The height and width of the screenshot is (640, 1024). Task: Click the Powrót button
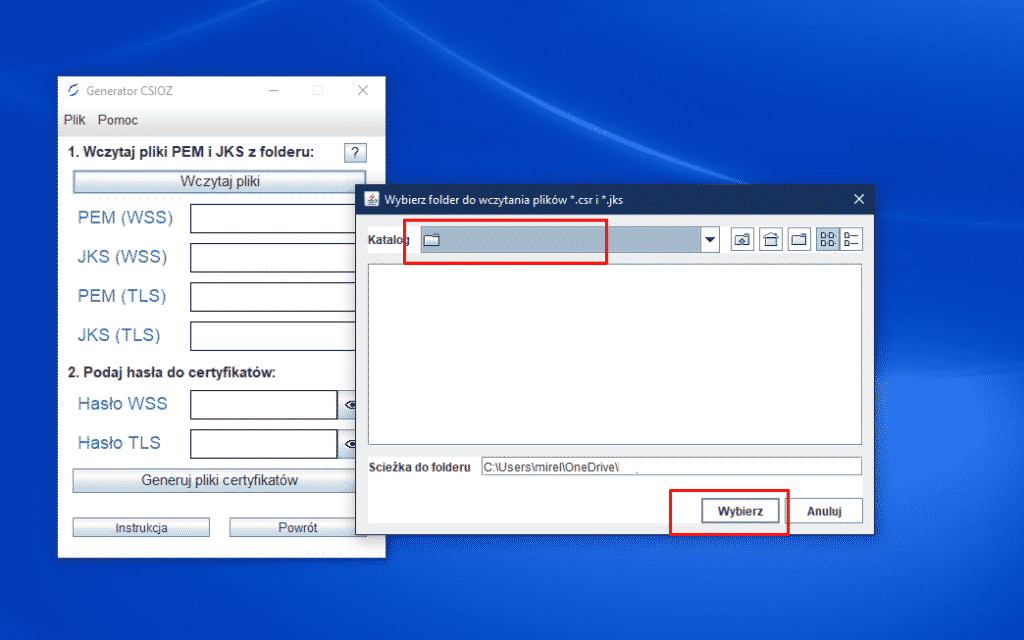[293, 528]
